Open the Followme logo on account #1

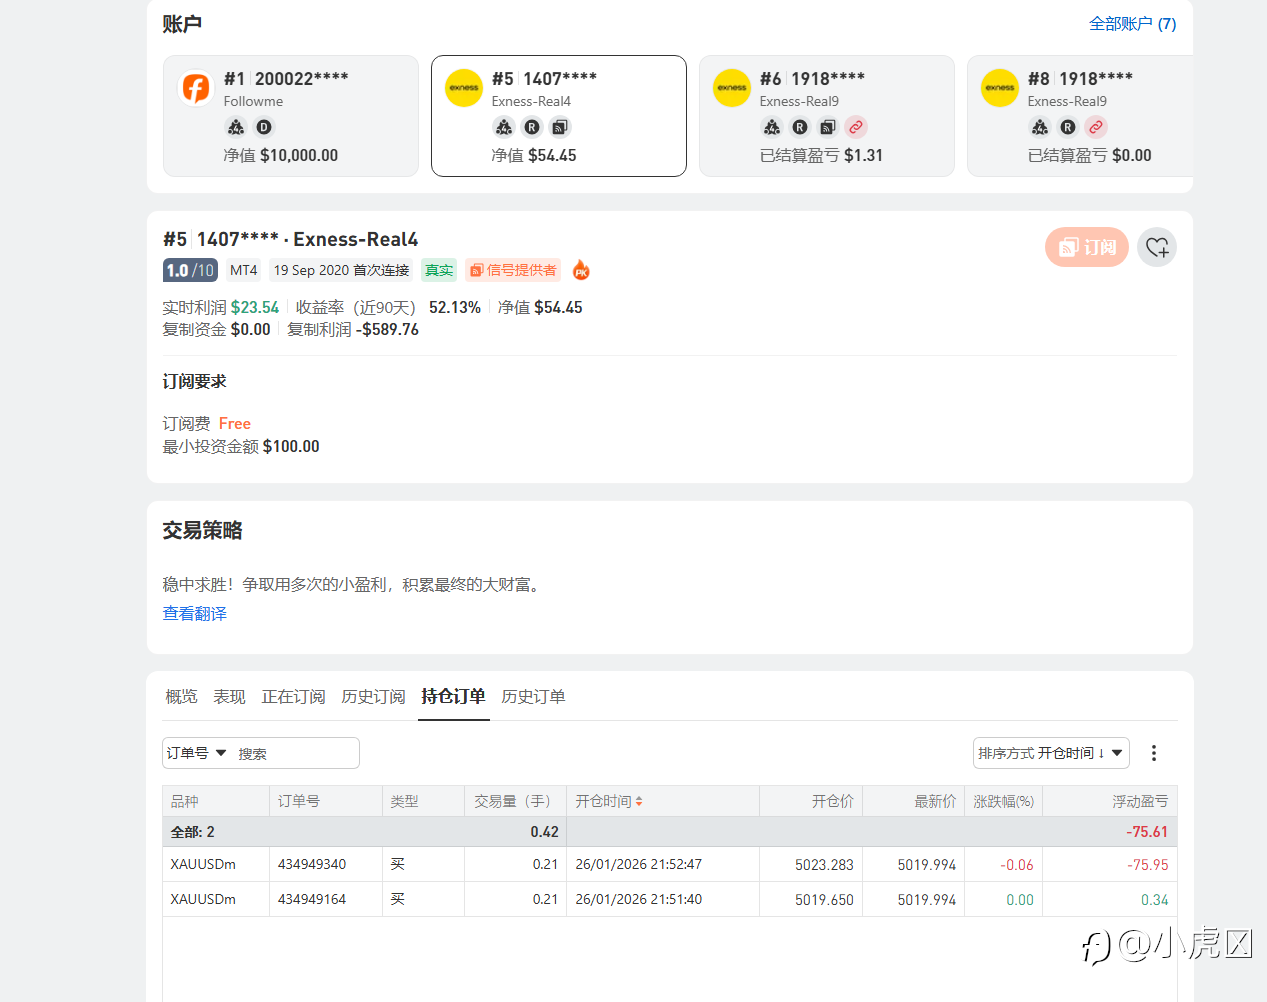coord(196,88)
